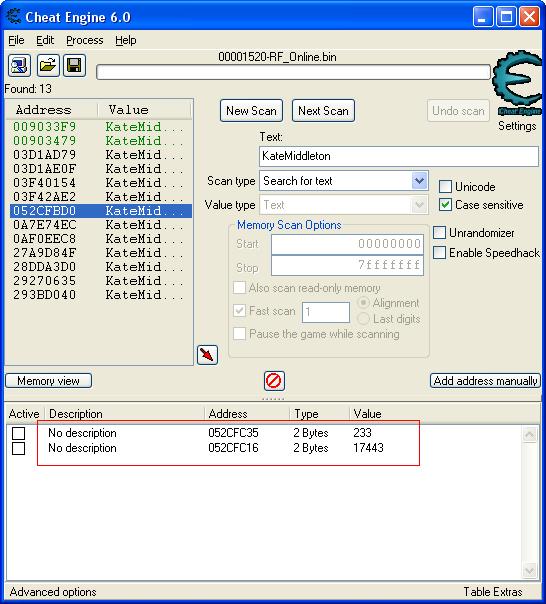The image size is (546, 604).
Task: Tick Enable Speedhack
Action: coord(439,253)
